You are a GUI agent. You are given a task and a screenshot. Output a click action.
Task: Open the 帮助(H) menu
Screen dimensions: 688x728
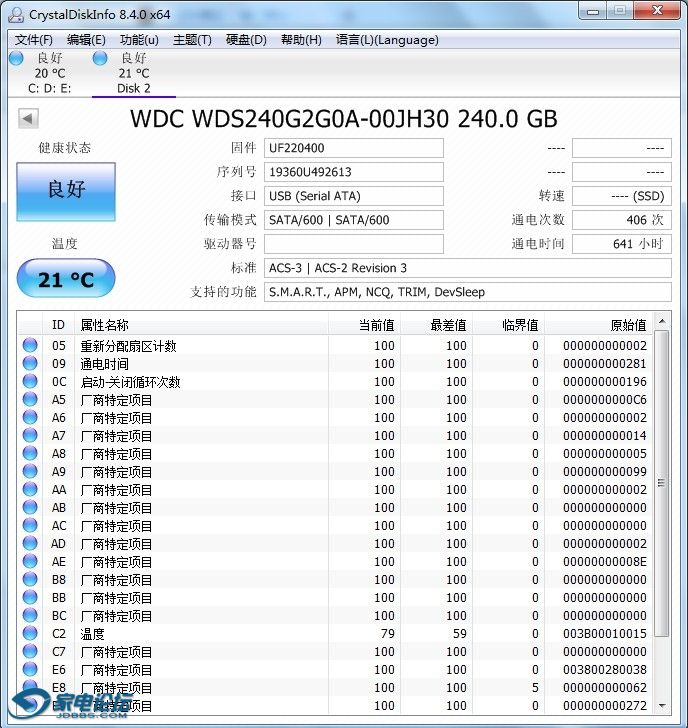coord(301,40)
